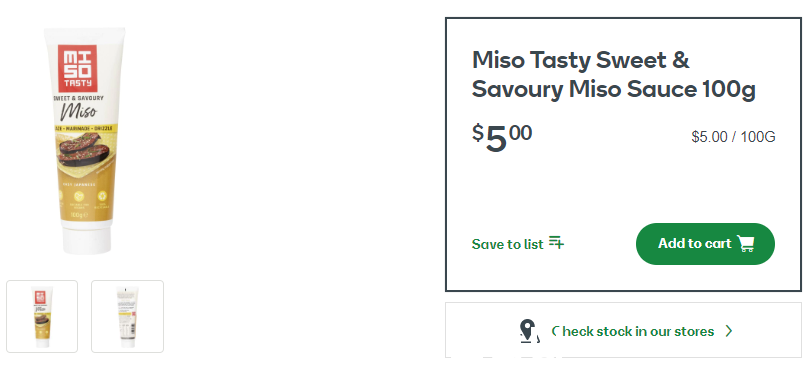Click the handwritten Miso text on the tube

[x=78, y=111]
